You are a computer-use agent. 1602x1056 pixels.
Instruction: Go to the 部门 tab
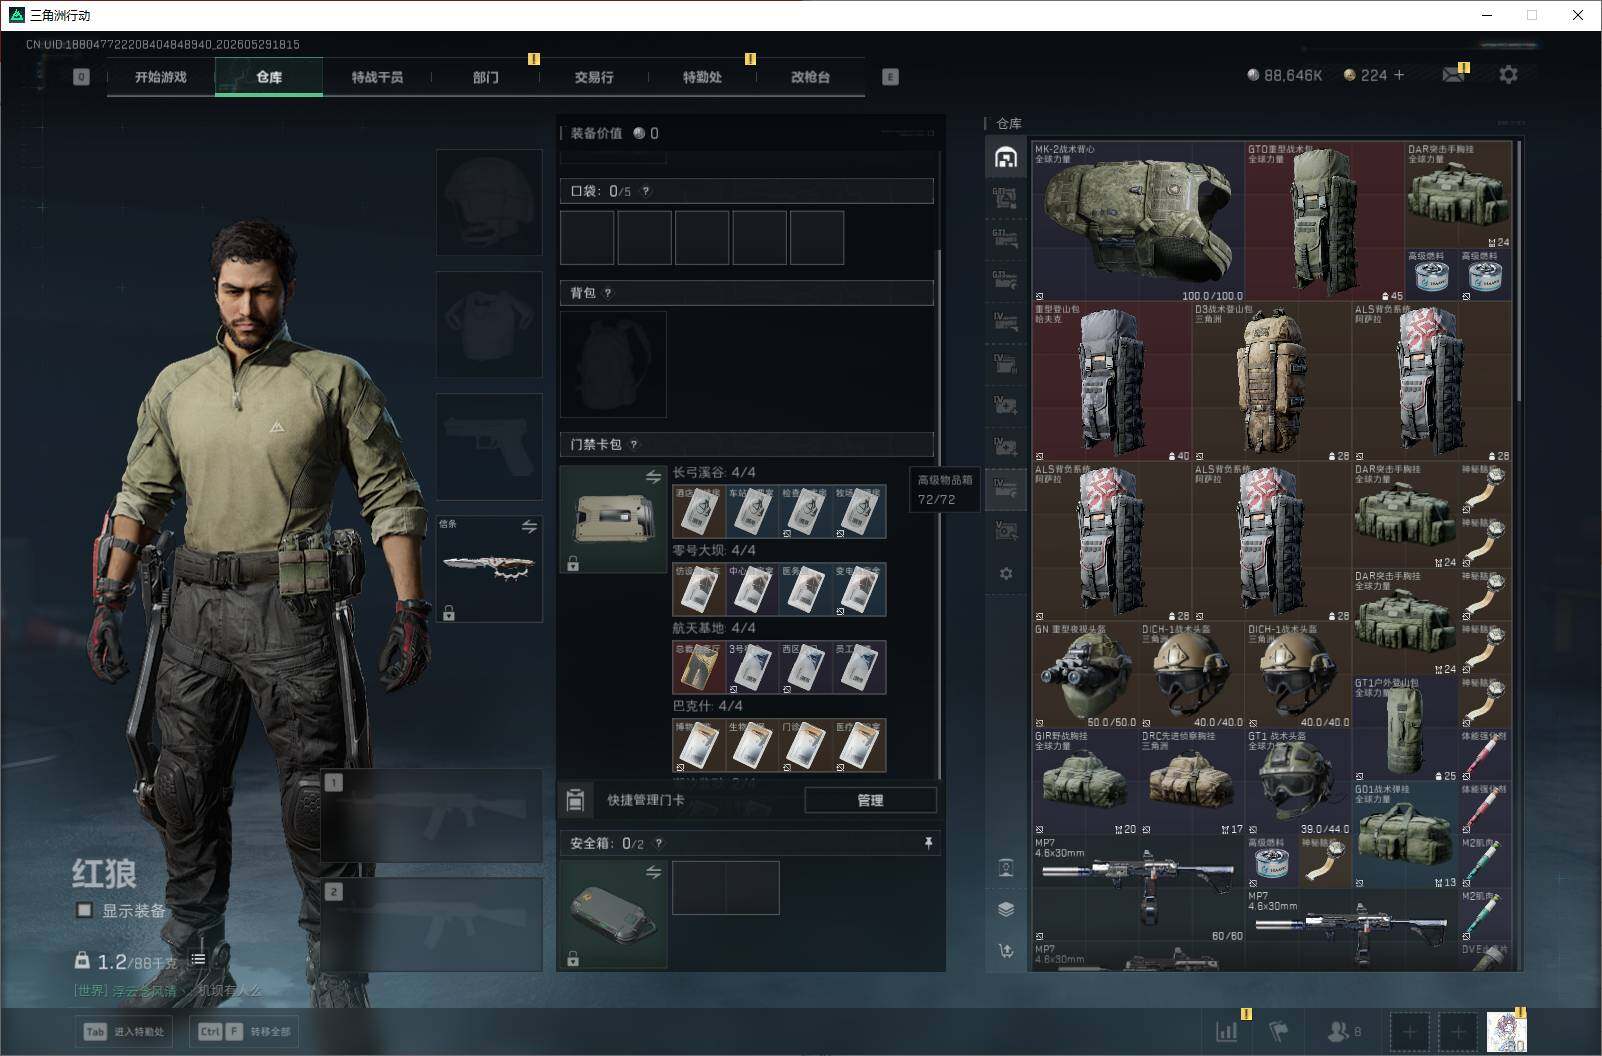(486, 77)
